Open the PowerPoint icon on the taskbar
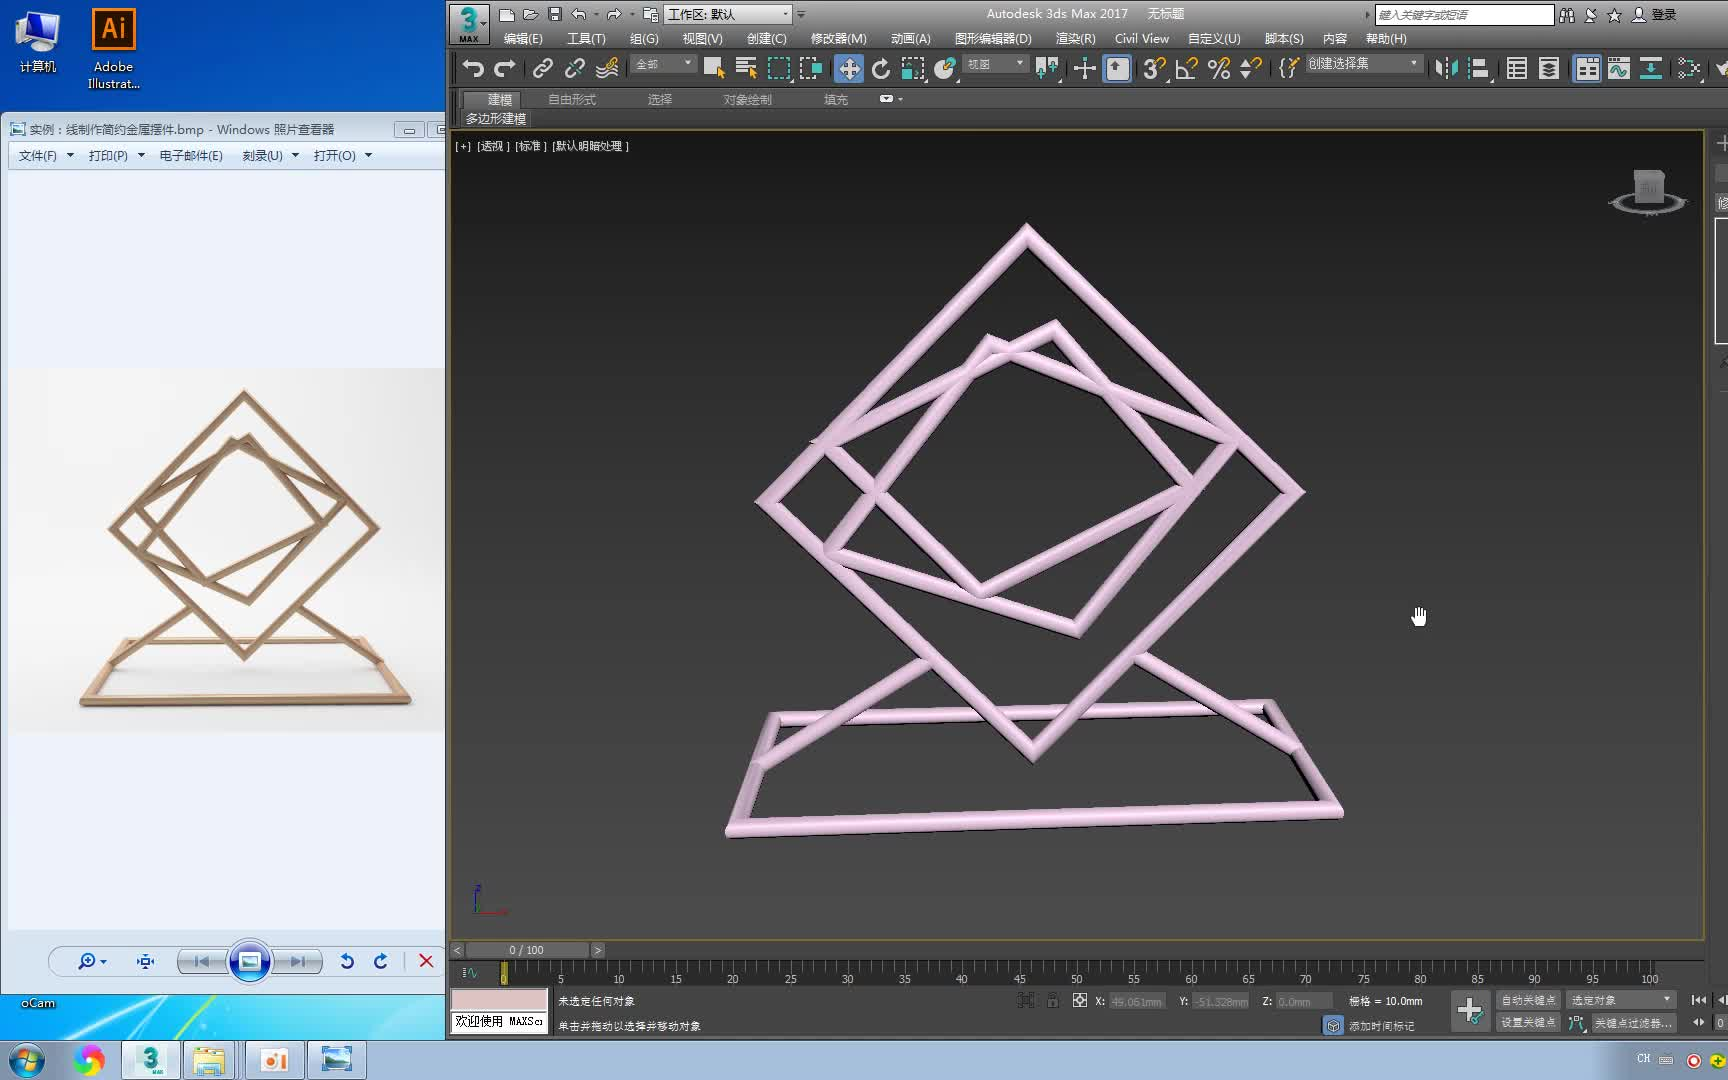The image size is (1728, 1080). click(273, 1059)
